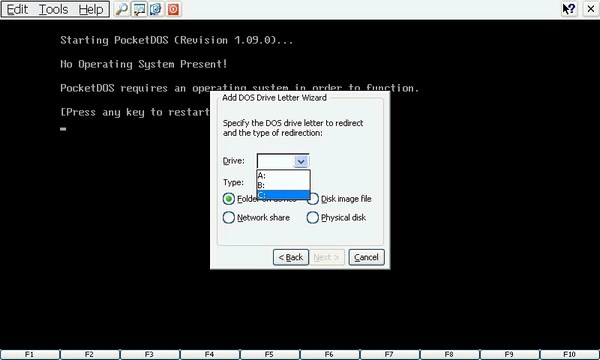Choose highlighted drive C: from the list
Viewport: 600px width, 360px height.
[283, 195]
